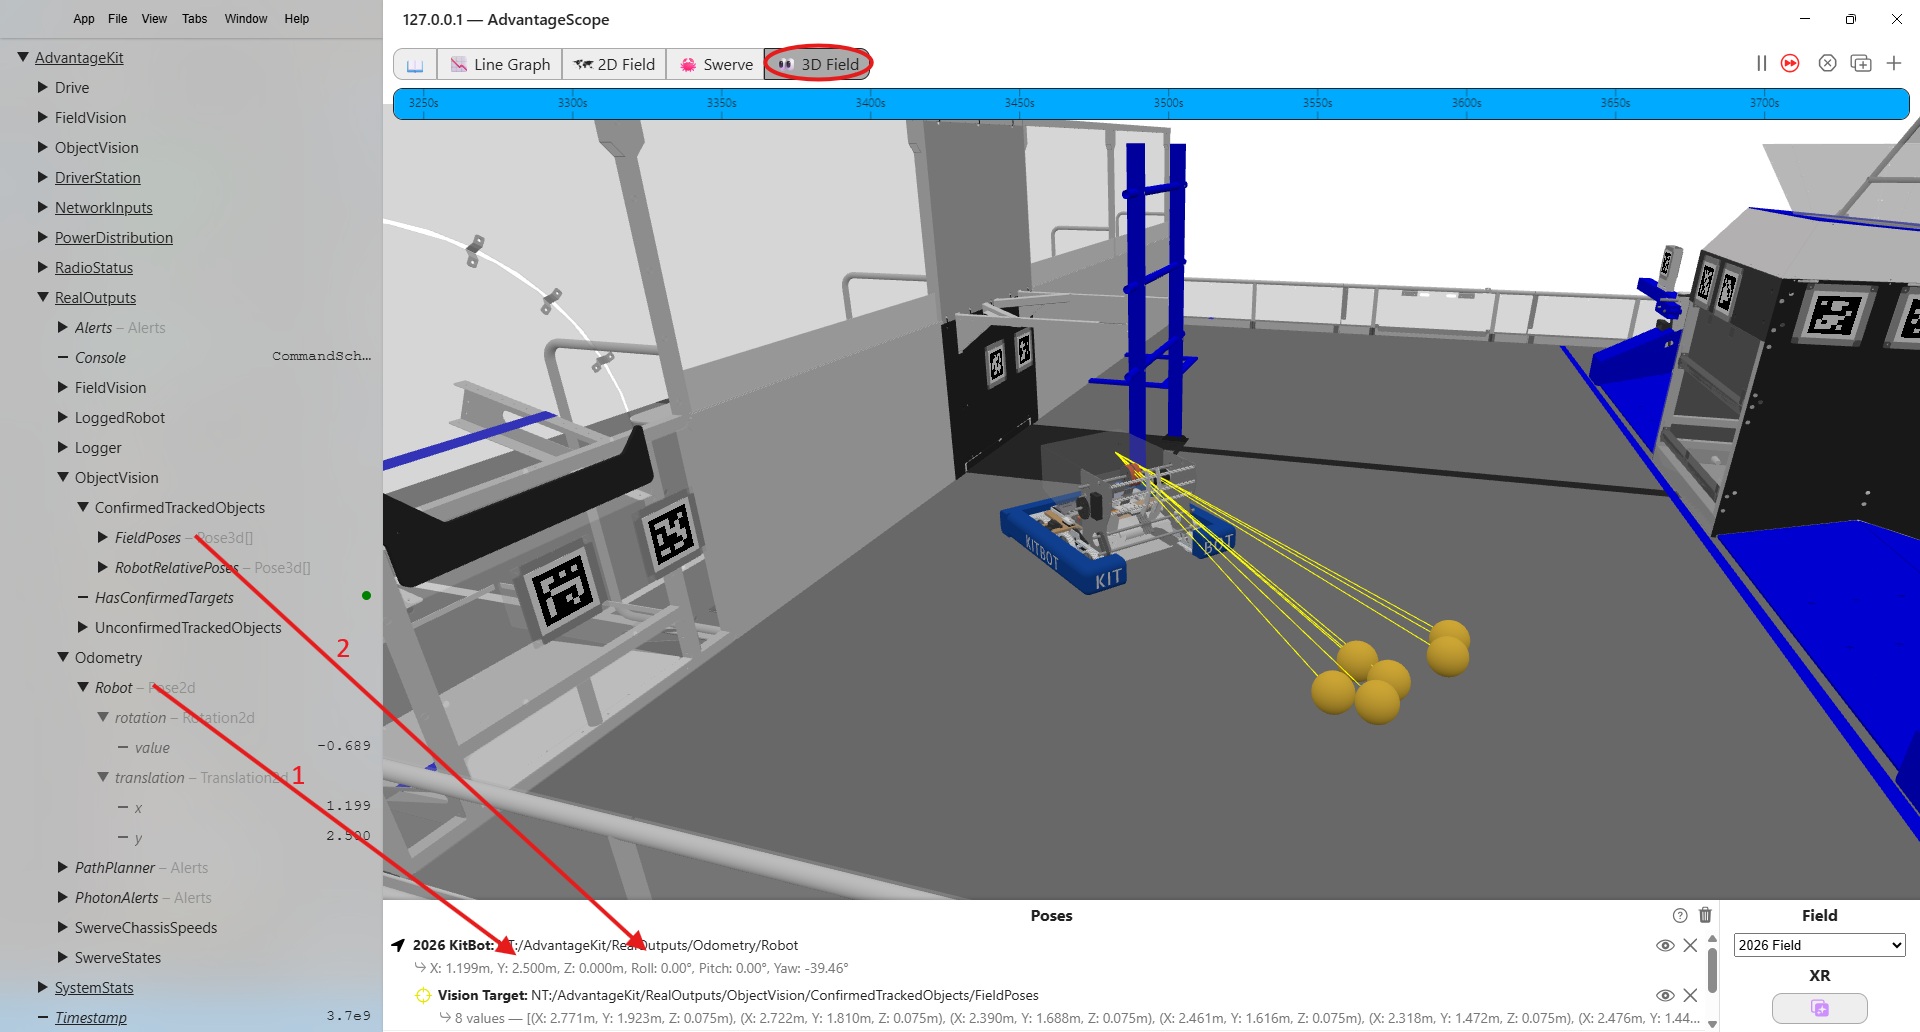Switch to the Swerve tab
Viewport: 1920px width, 1032px height.
(716, 64)
